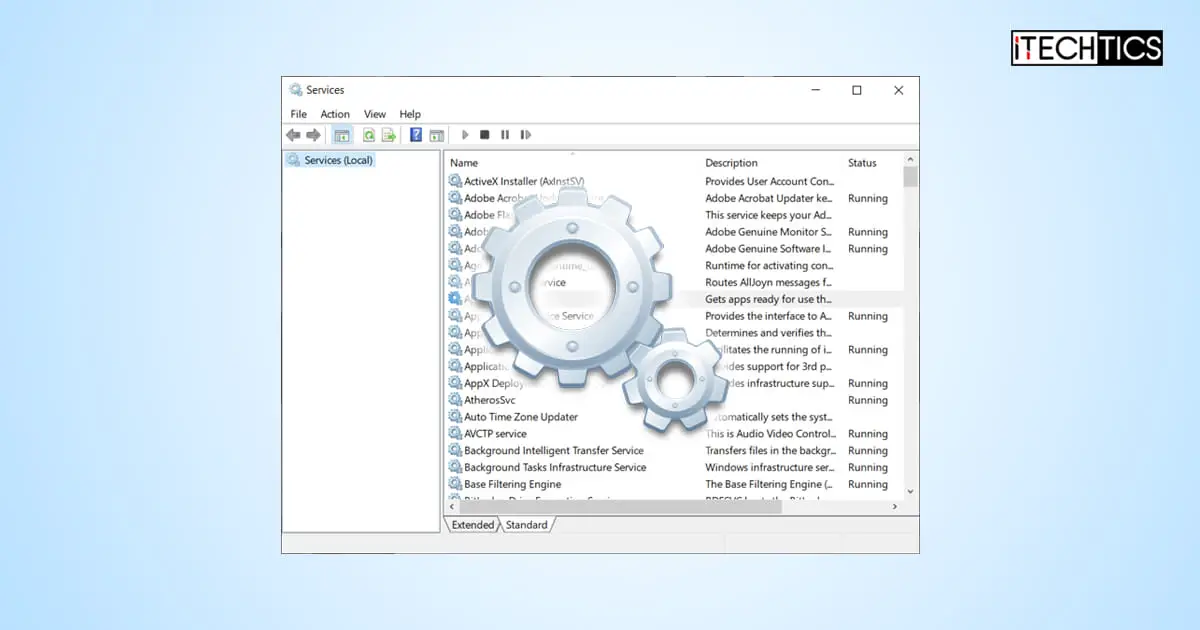Select Background Intelligent Transfer Service
1200x630 pixels.
[554, 451]
